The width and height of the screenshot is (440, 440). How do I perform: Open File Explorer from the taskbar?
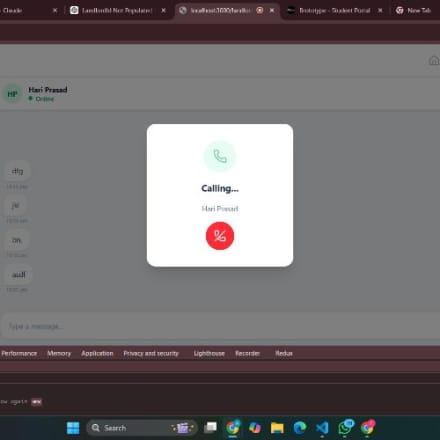pyautogui.click(x=277, y=428)
